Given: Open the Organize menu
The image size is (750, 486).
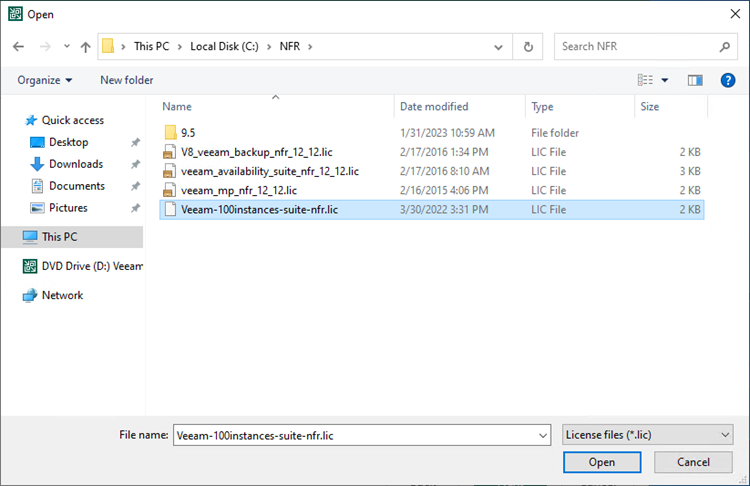Looking at the screenshot, I should (44, 80).
